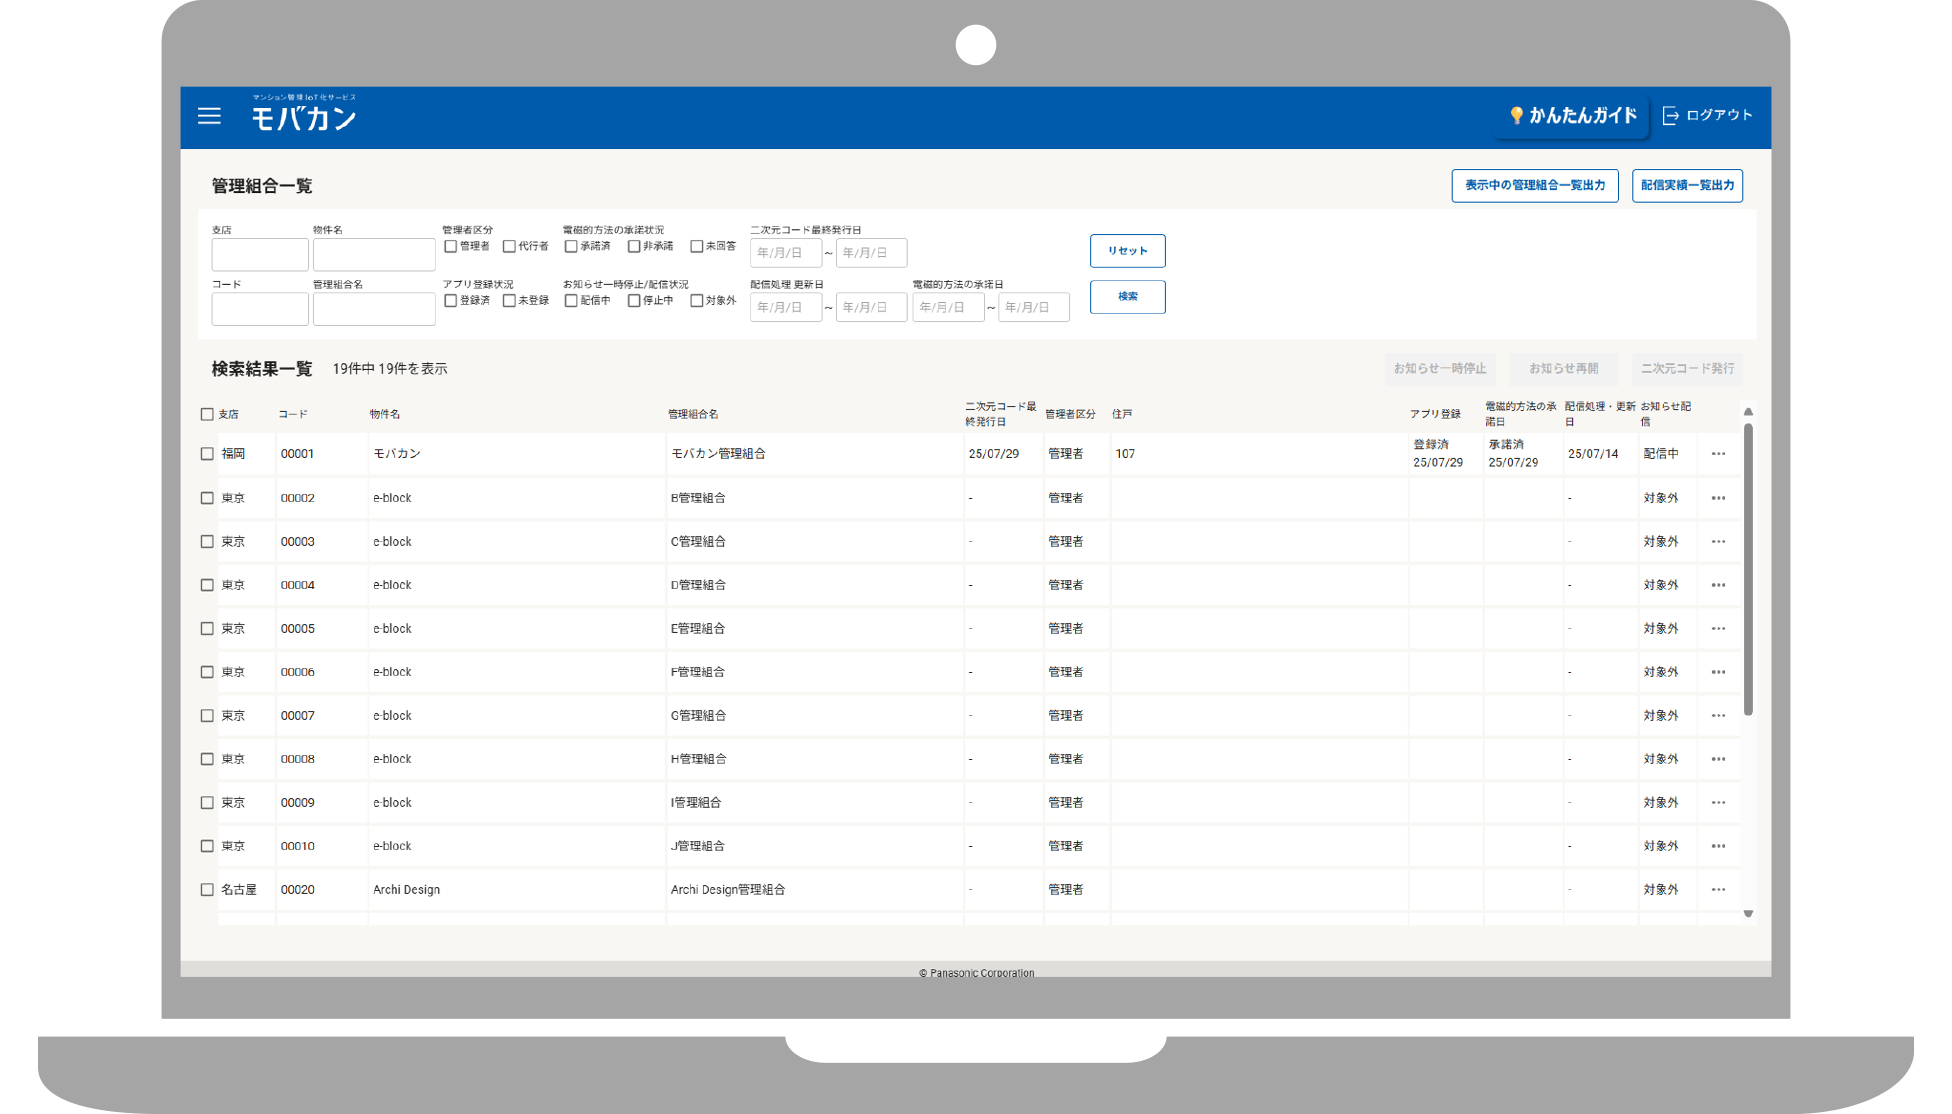This screenshot has width=1952, height=1114.
Task: Open three-dot menu for code 00001 row
Action: [1718, 454]
